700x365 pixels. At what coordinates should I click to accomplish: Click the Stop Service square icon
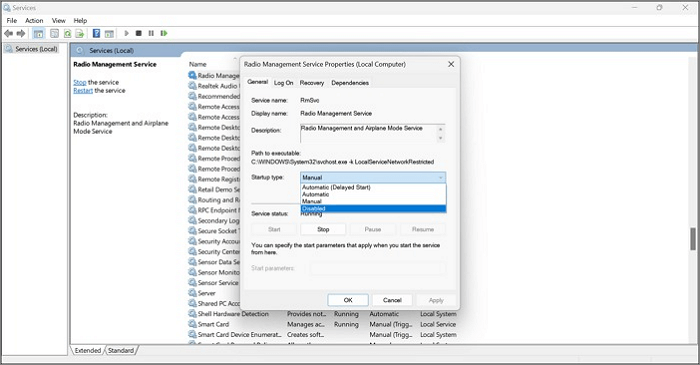(x=139, y=33)
